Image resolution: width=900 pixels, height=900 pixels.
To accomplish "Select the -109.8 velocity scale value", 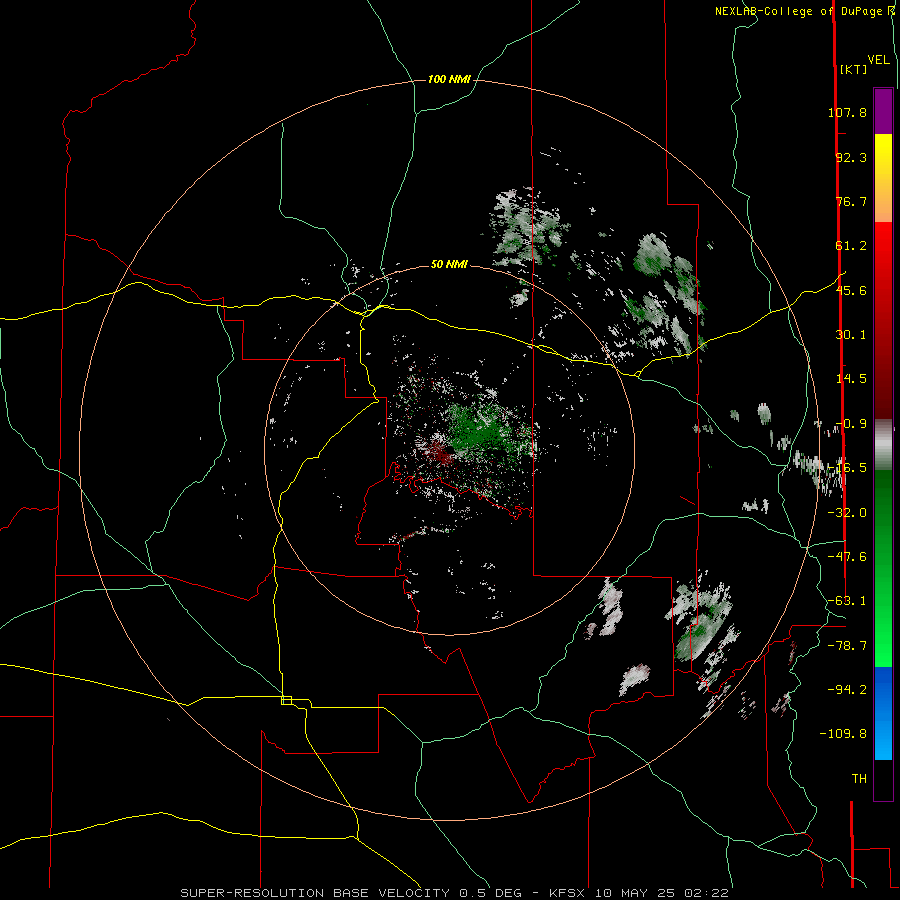I will (843, 734).
